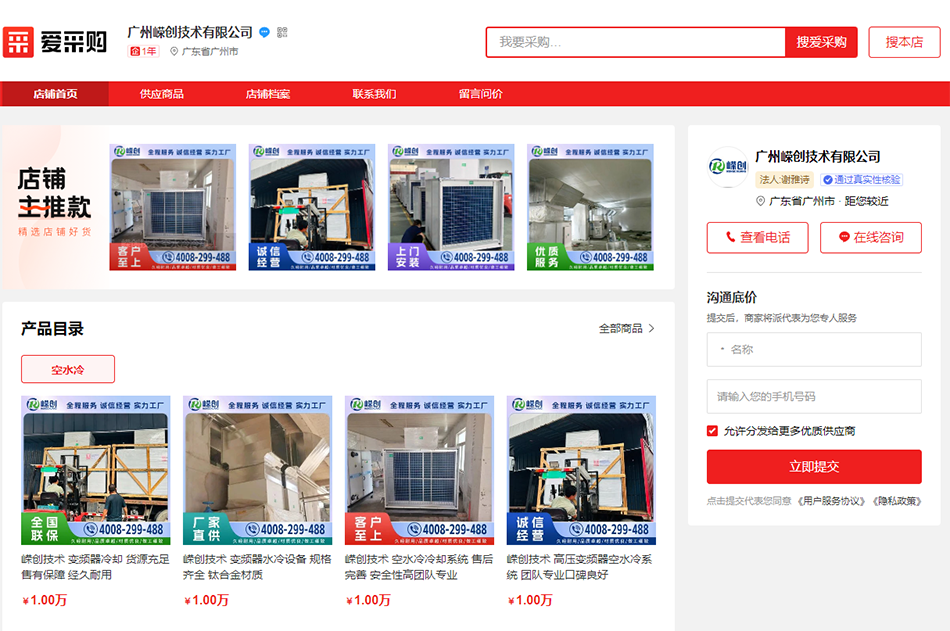
Task: Click the 爱采购 wordmark text
Action: [x=73, y=42]
